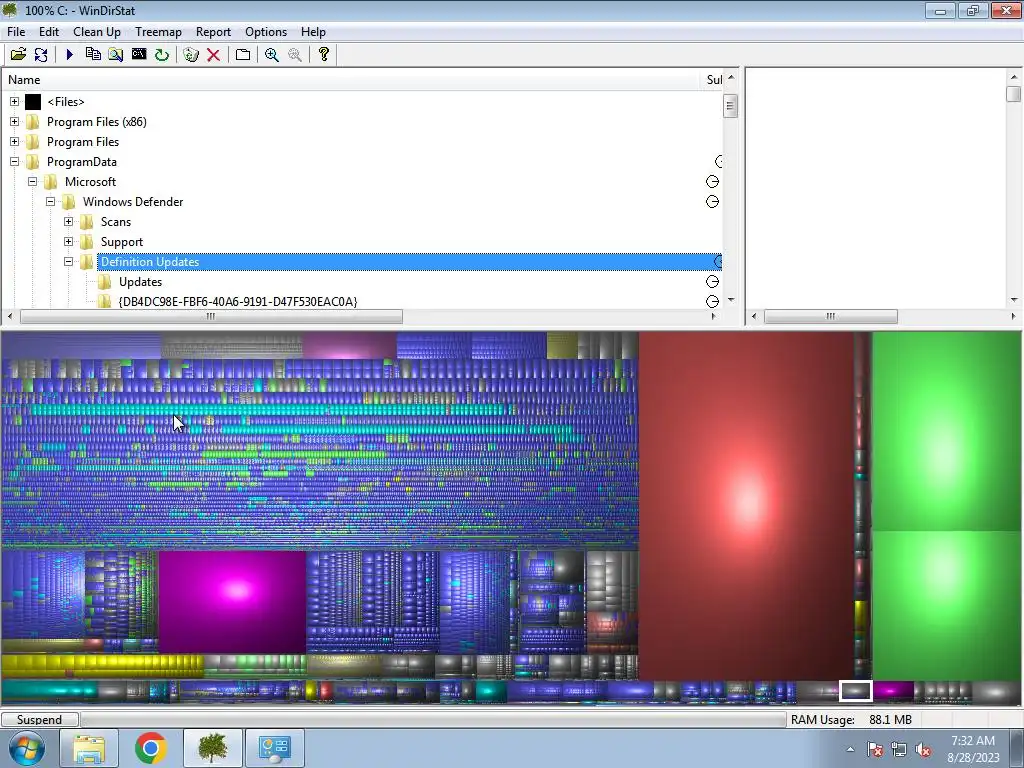Click the Zoom In magnifier icon

pyautogui.click(x=272, y=54)
